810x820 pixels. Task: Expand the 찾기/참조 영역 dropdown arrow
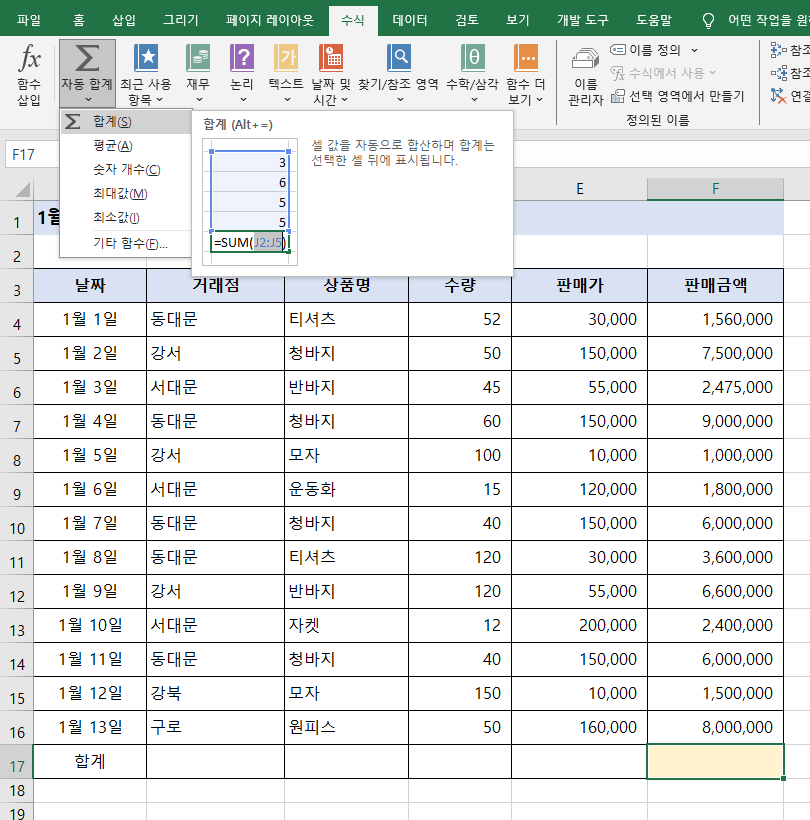400,99
